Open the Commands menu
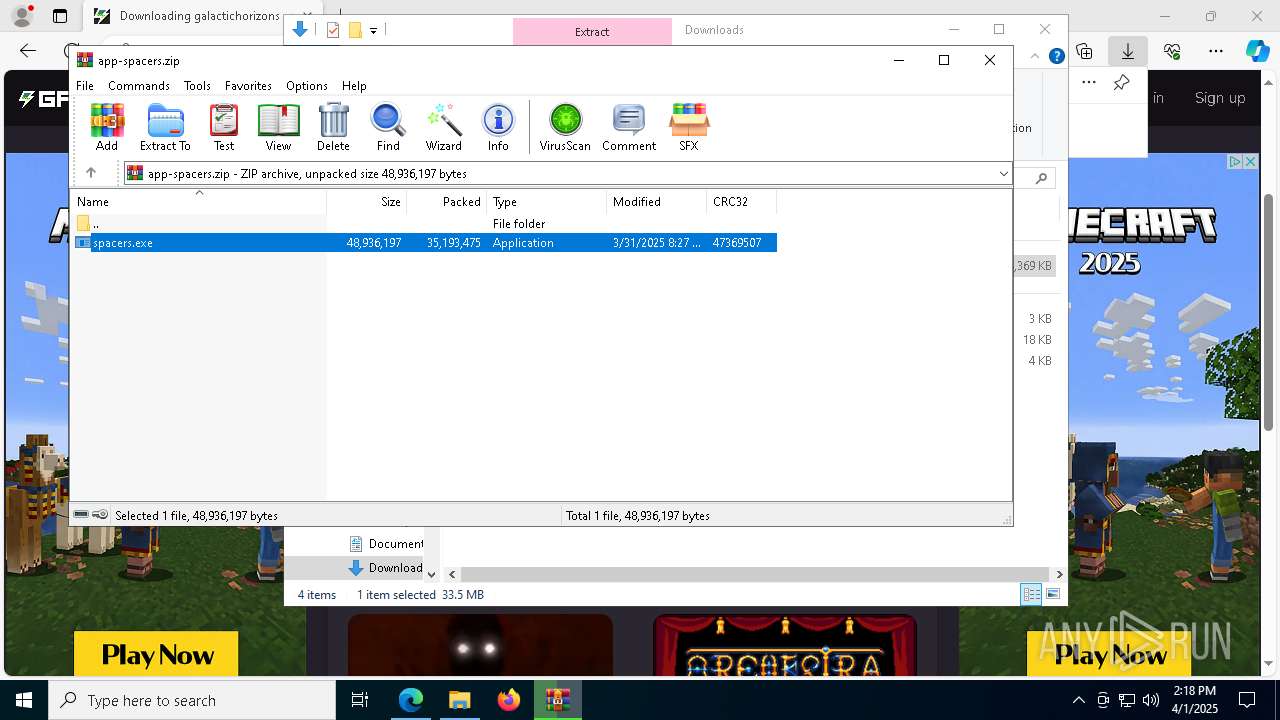The height and width of the screenshot is (720, 1280). tap(139, 86)
